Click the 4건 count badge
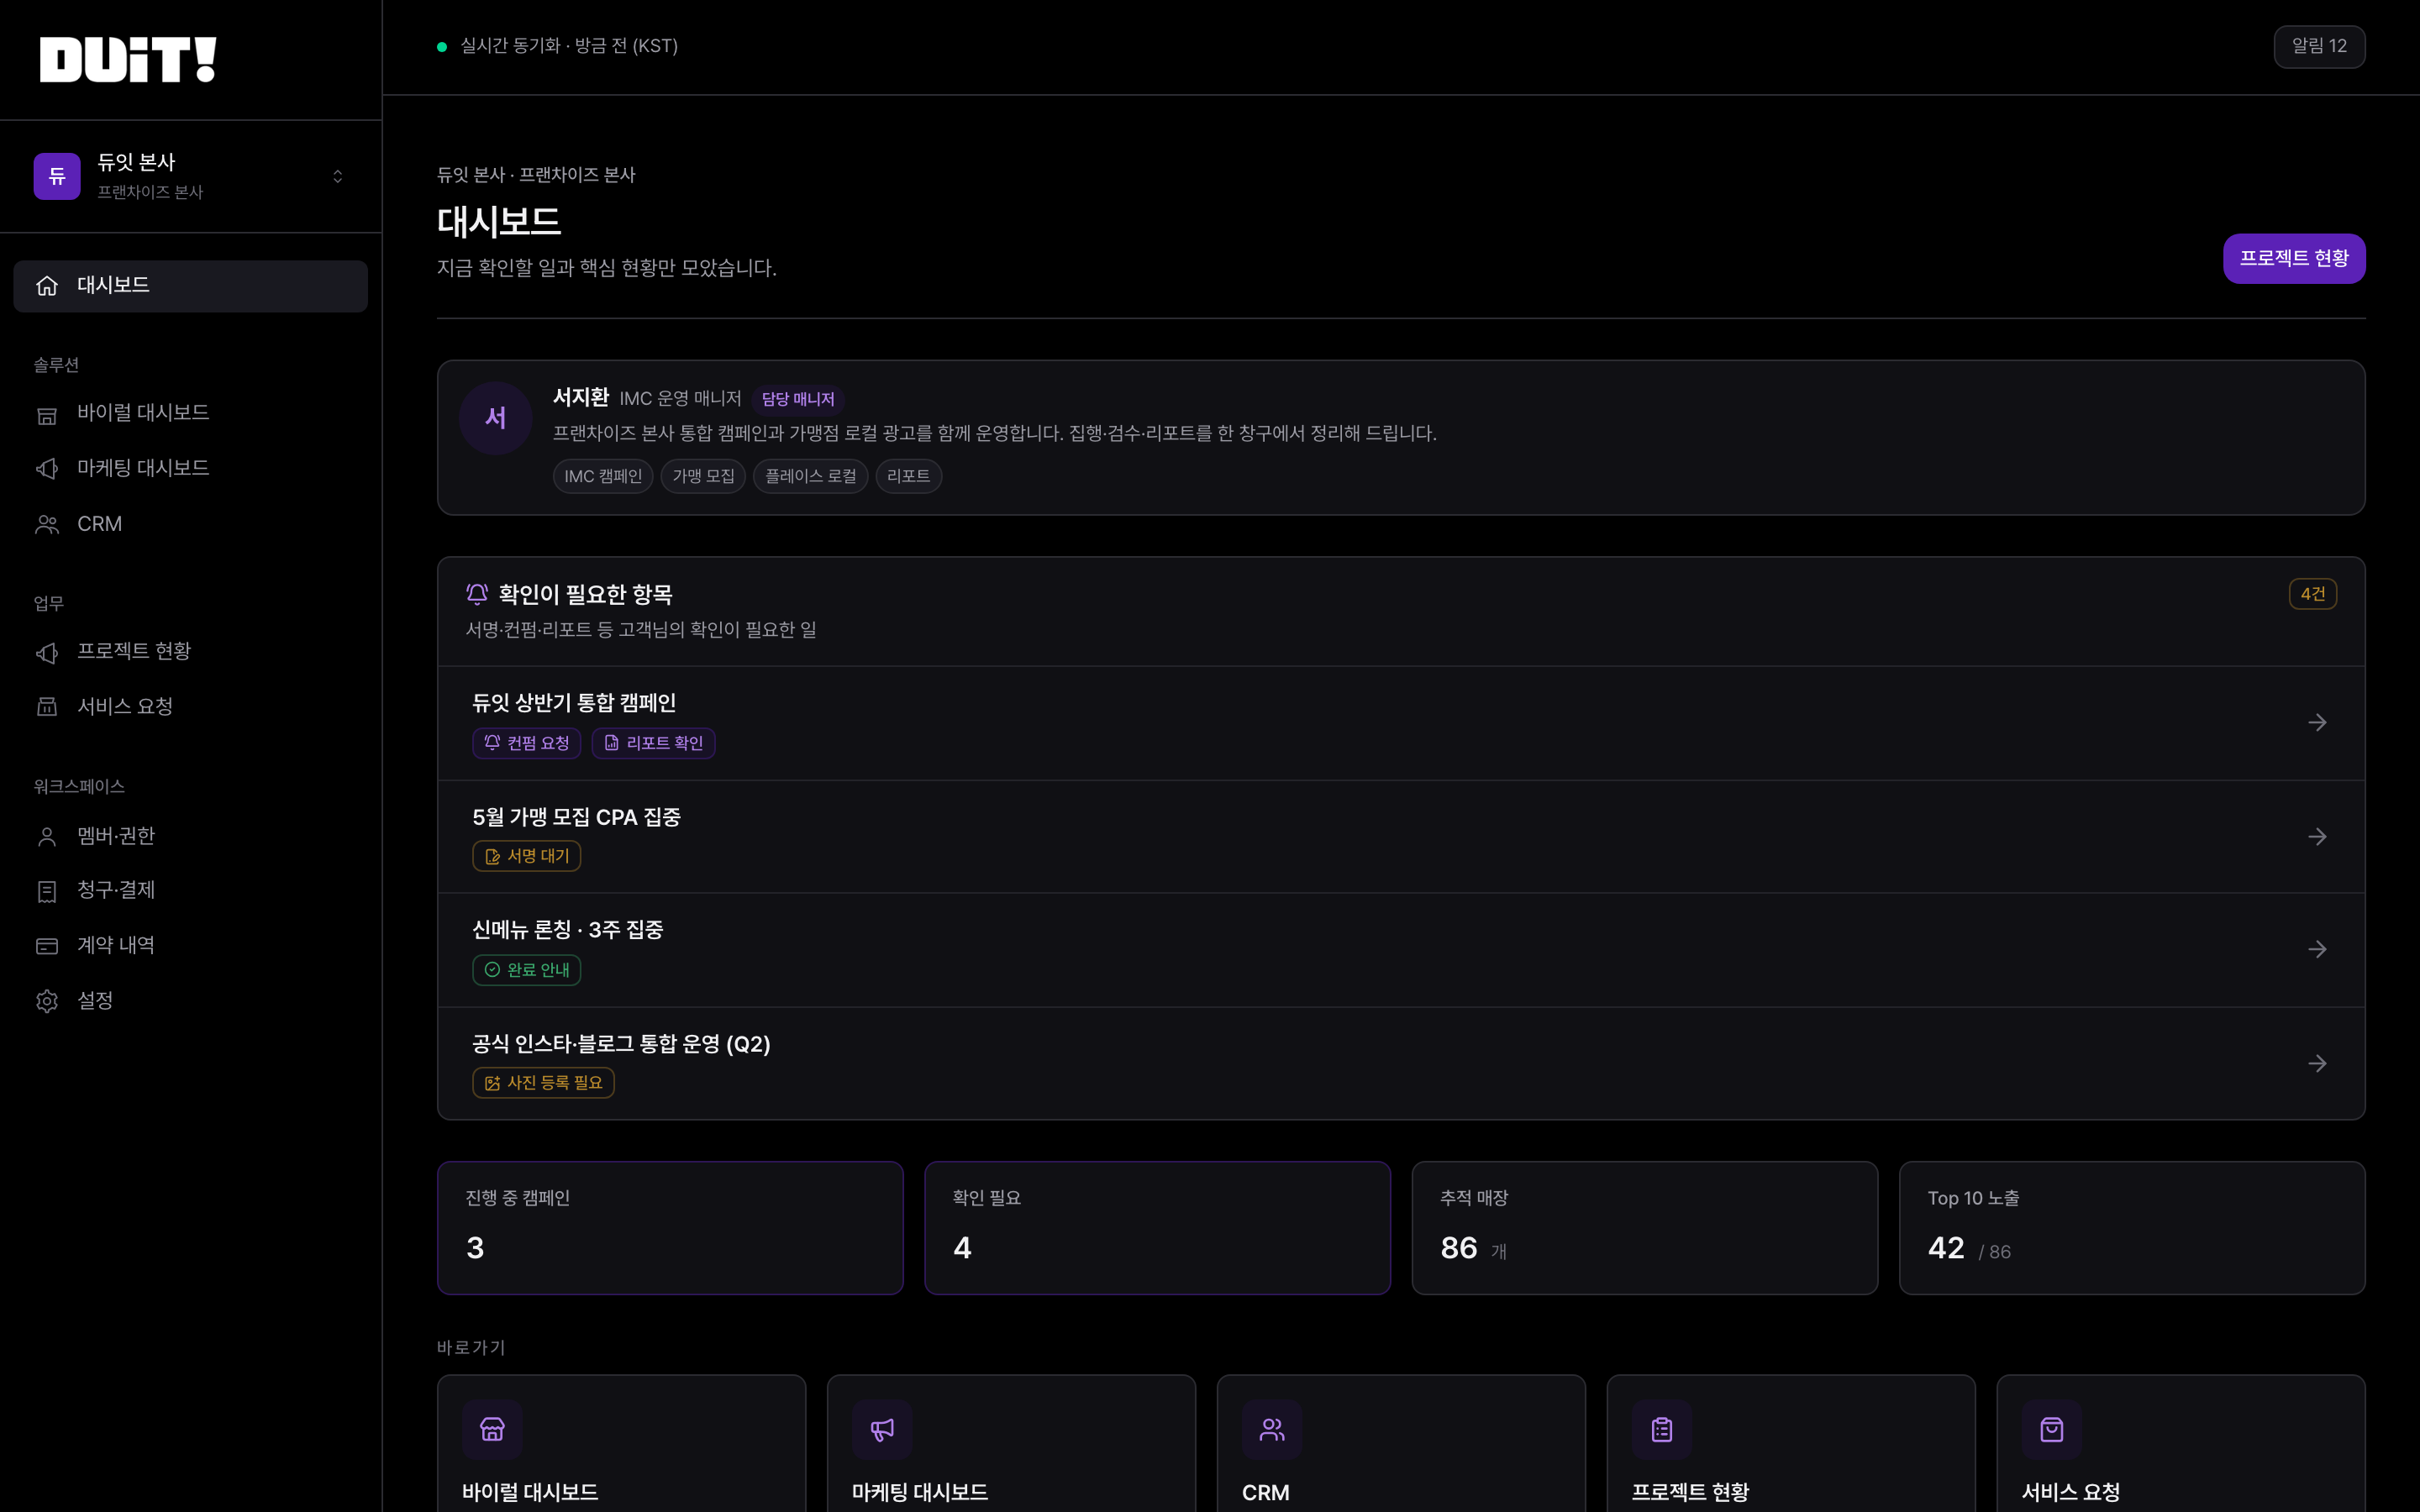2420x1512 pixels. point(2312,594)
